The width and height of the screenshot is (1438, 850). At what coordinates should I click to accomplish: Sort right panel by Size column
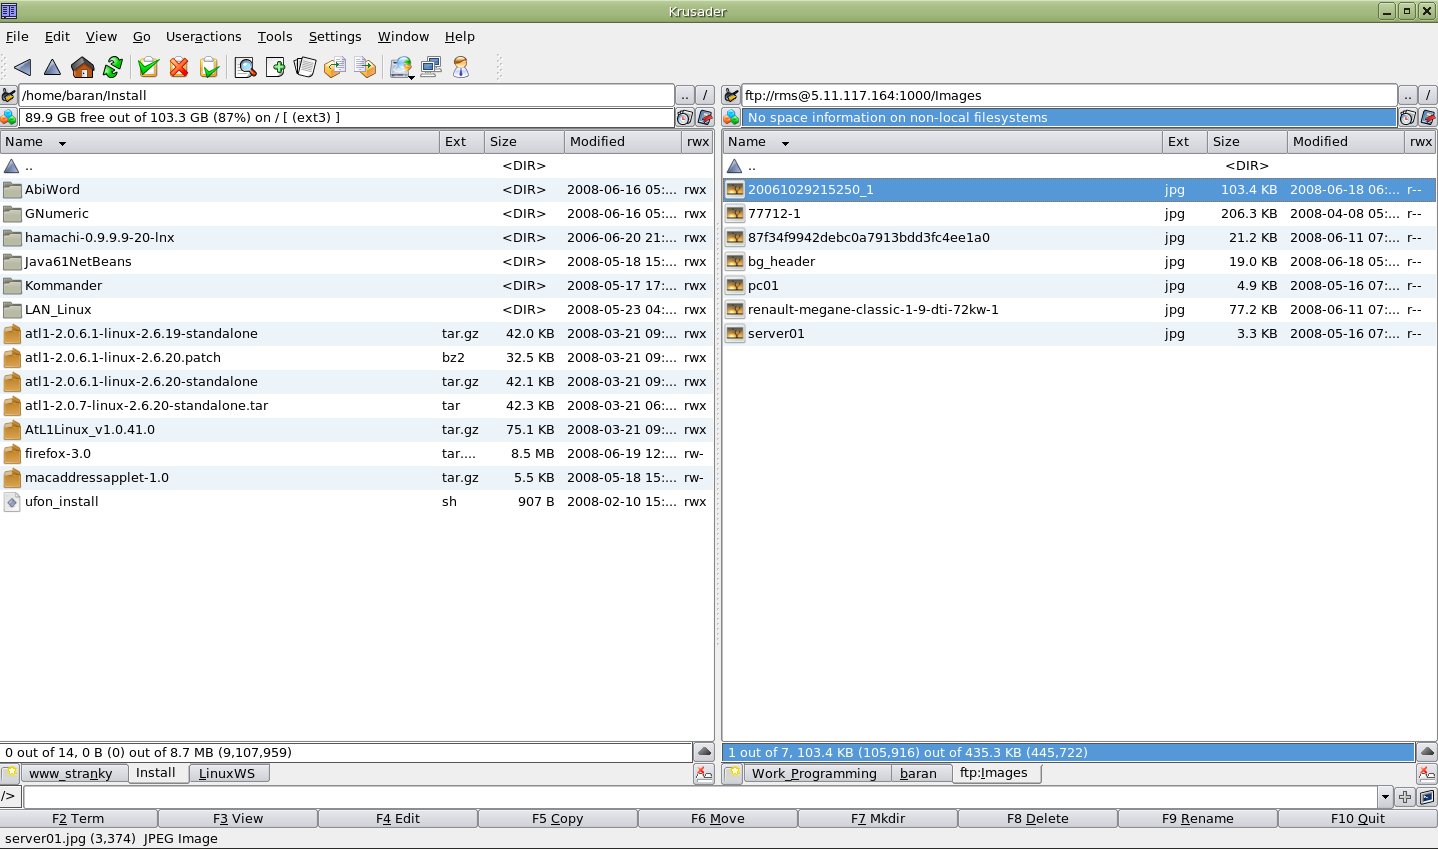point(1246,142)
